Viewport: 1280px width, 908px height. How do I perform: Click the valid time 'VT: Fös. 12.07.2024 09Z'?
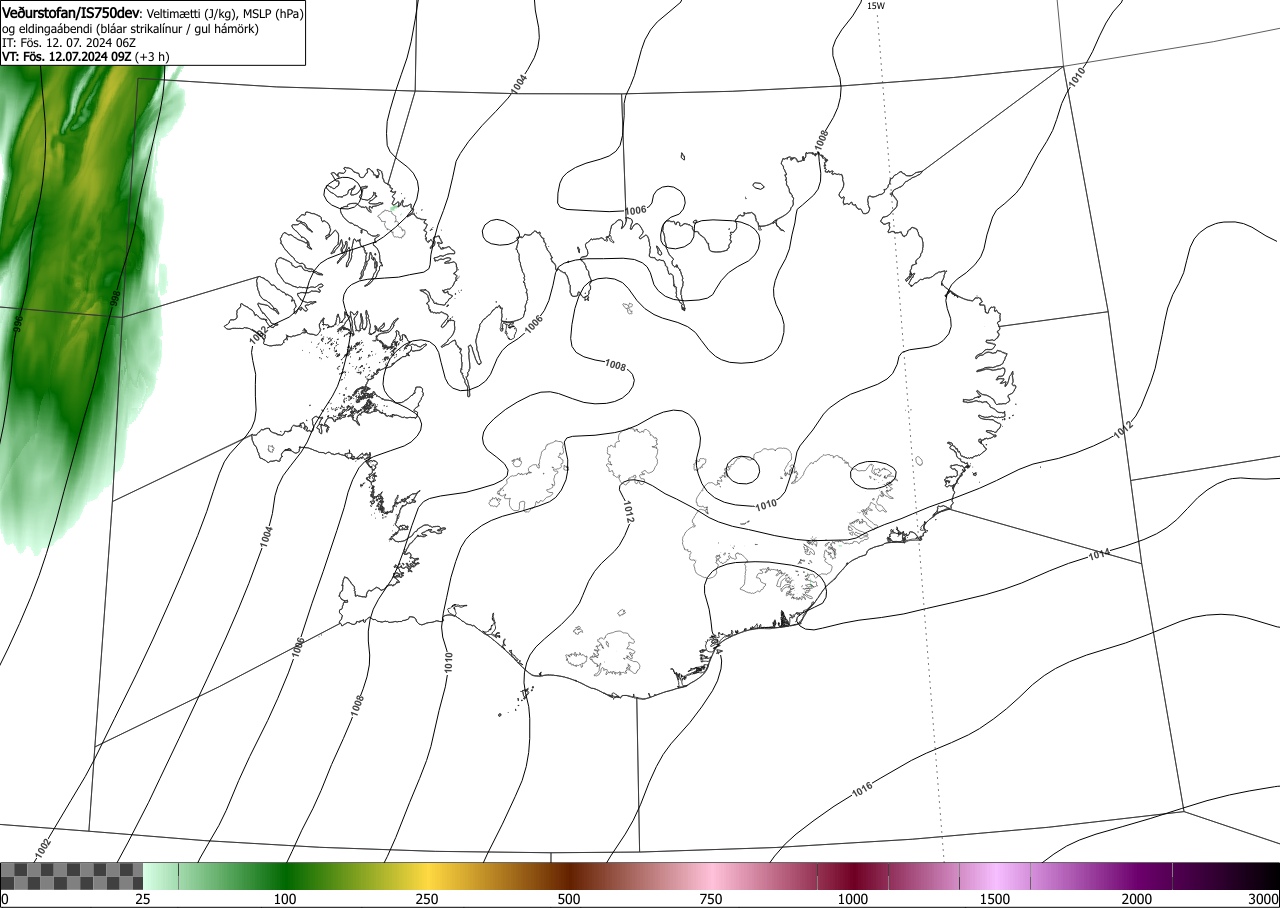pos(66,57)
